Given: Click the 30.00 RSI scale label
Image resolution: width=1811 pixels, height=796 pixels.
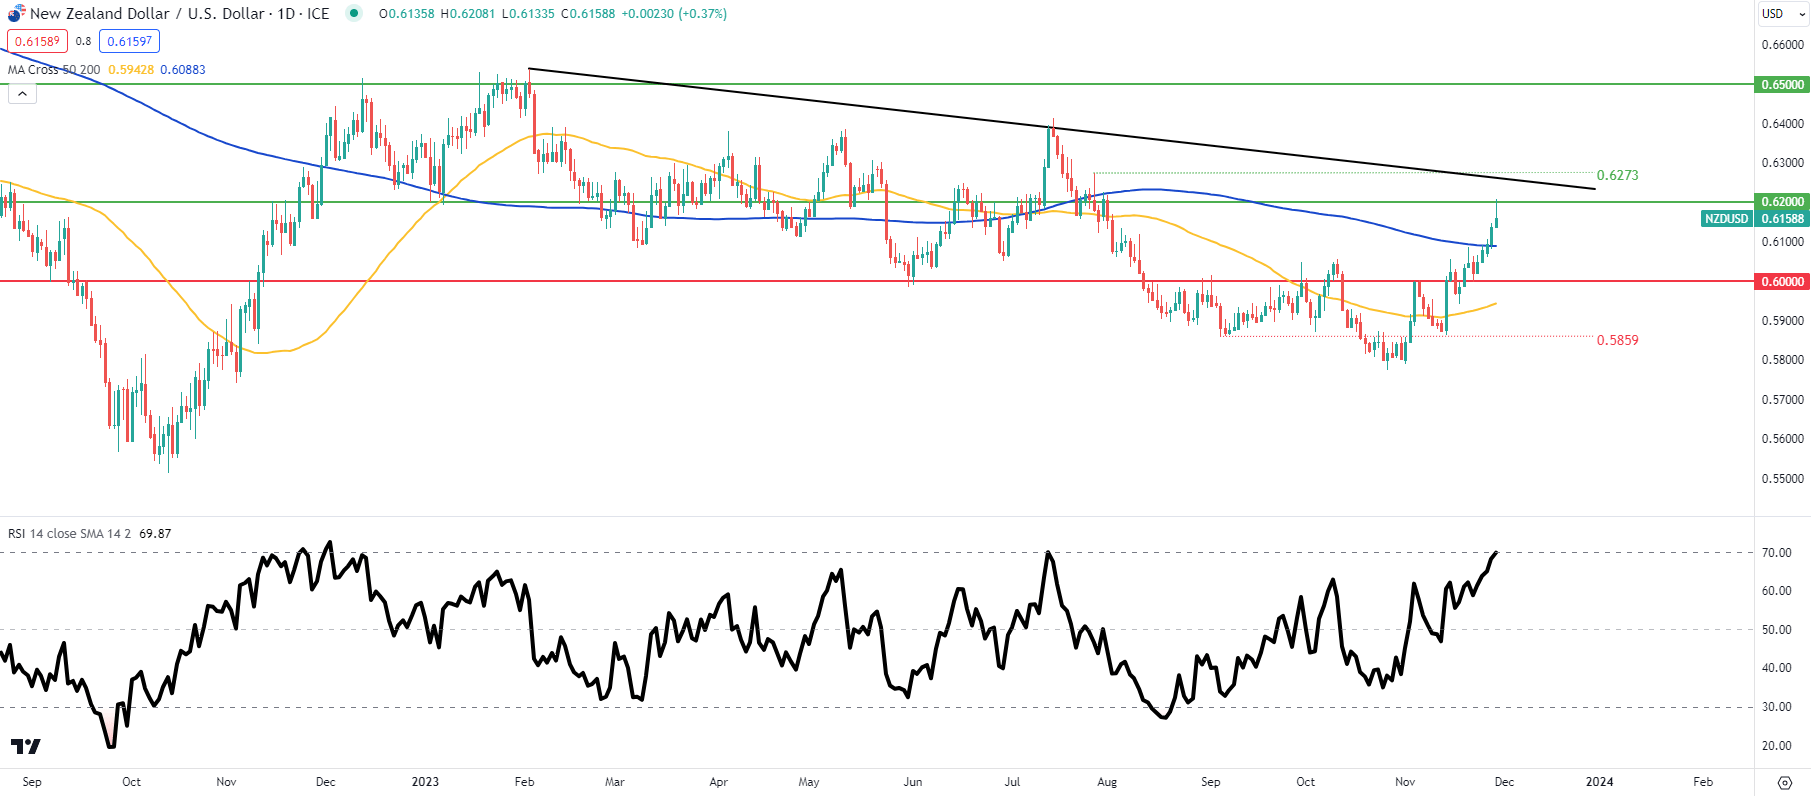Looking at the screenshot, I should [1776, 707].
